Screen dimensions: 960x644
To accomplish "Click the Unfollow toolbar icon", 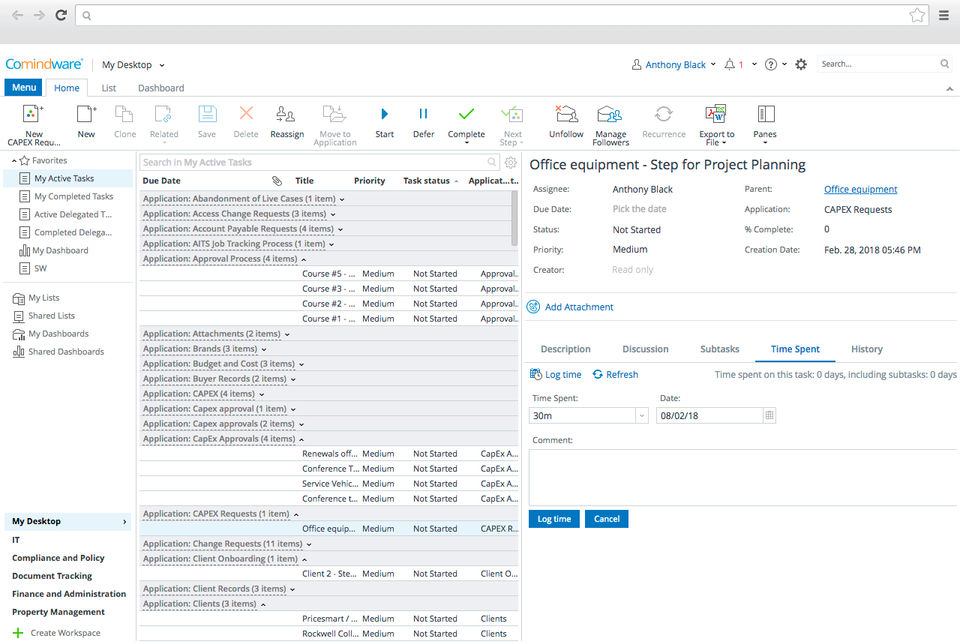I will click(x=566, y=115).
